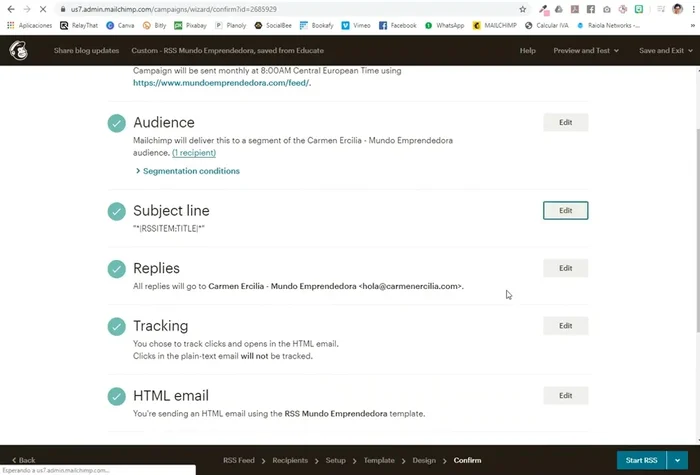Click the green checkmark beside HTML email
700x475 pixels.
[117, 396]
